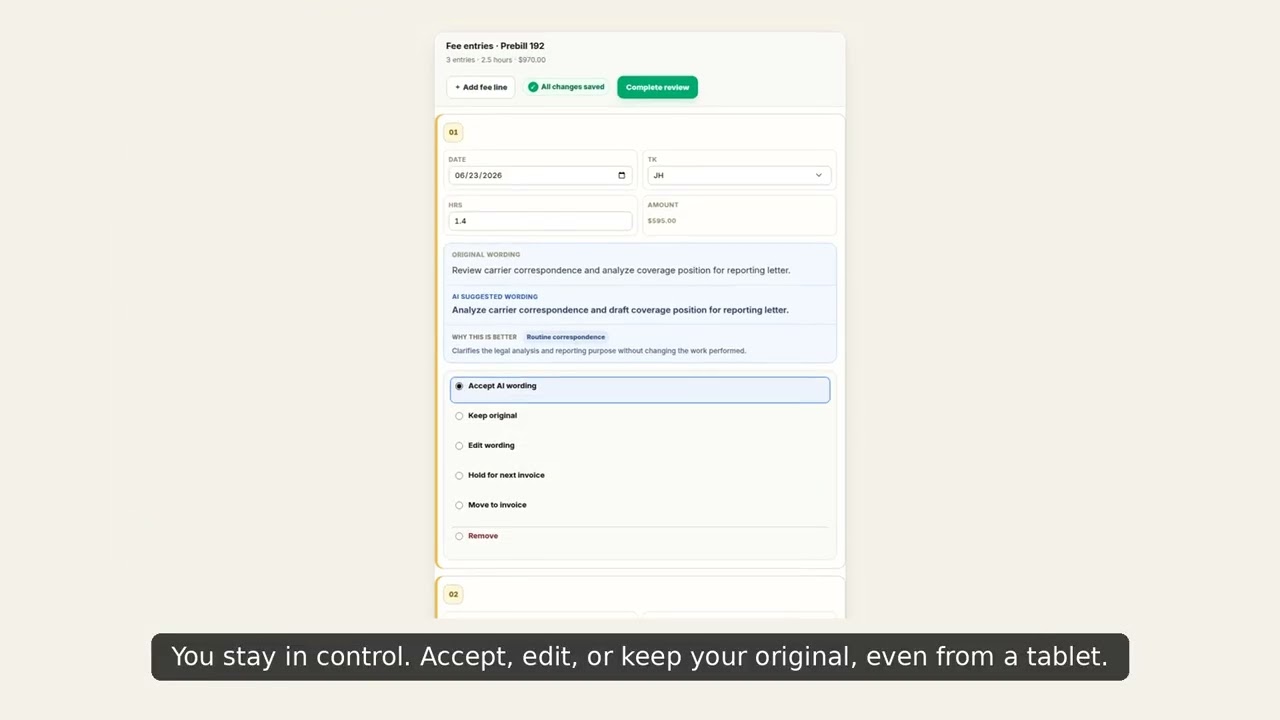Click the explanation text starting 'Clarifies the legal analysis'

coord(599,351)
